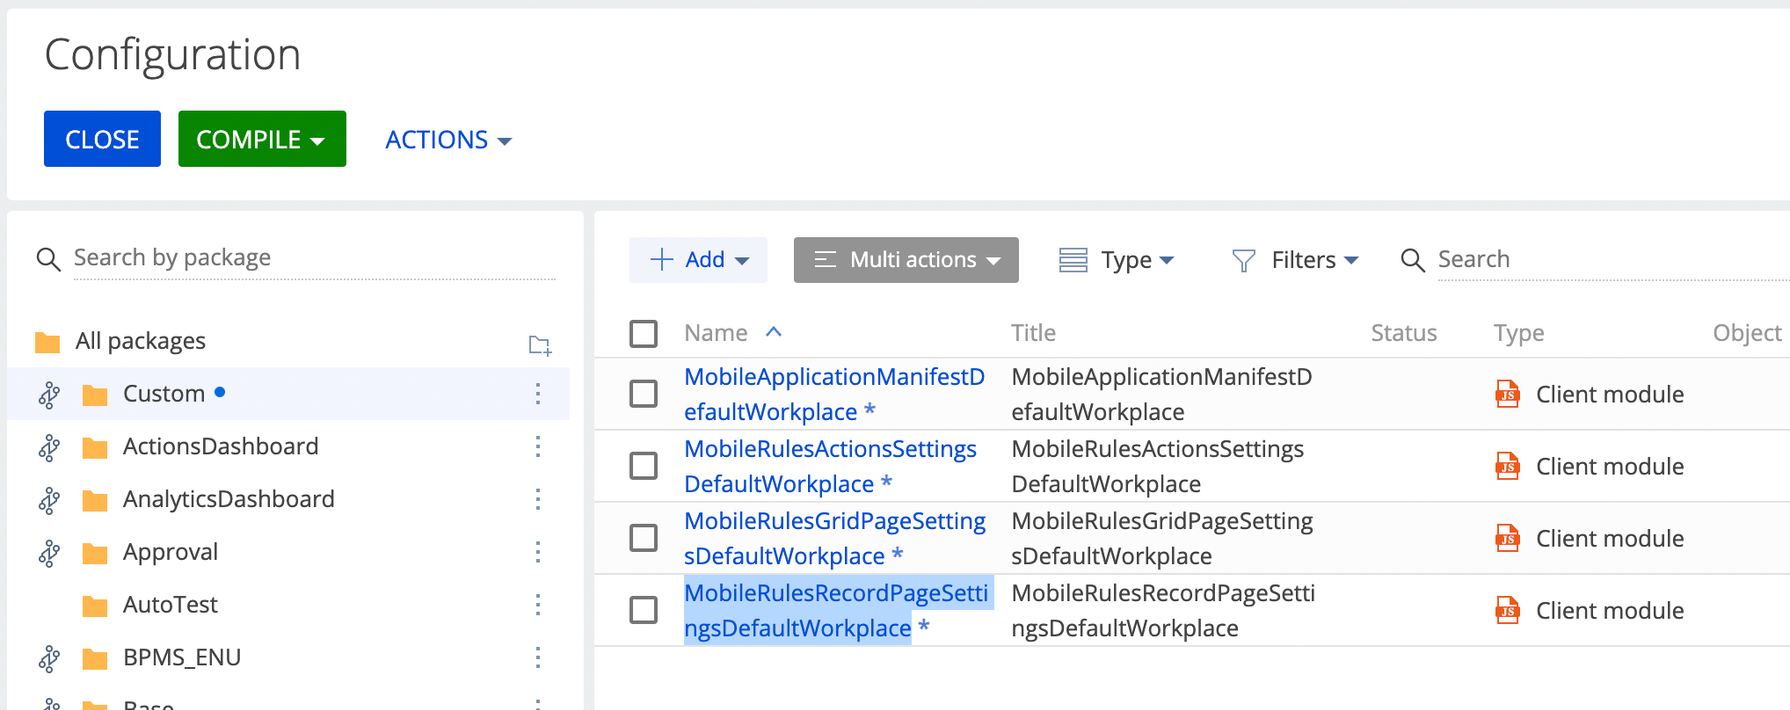The width and height of the screenshot is (1790, 710).
Task: Check the MobileApplicationManifestDefaultWorkplace row checkbox
Action: (x=644, y=394)
